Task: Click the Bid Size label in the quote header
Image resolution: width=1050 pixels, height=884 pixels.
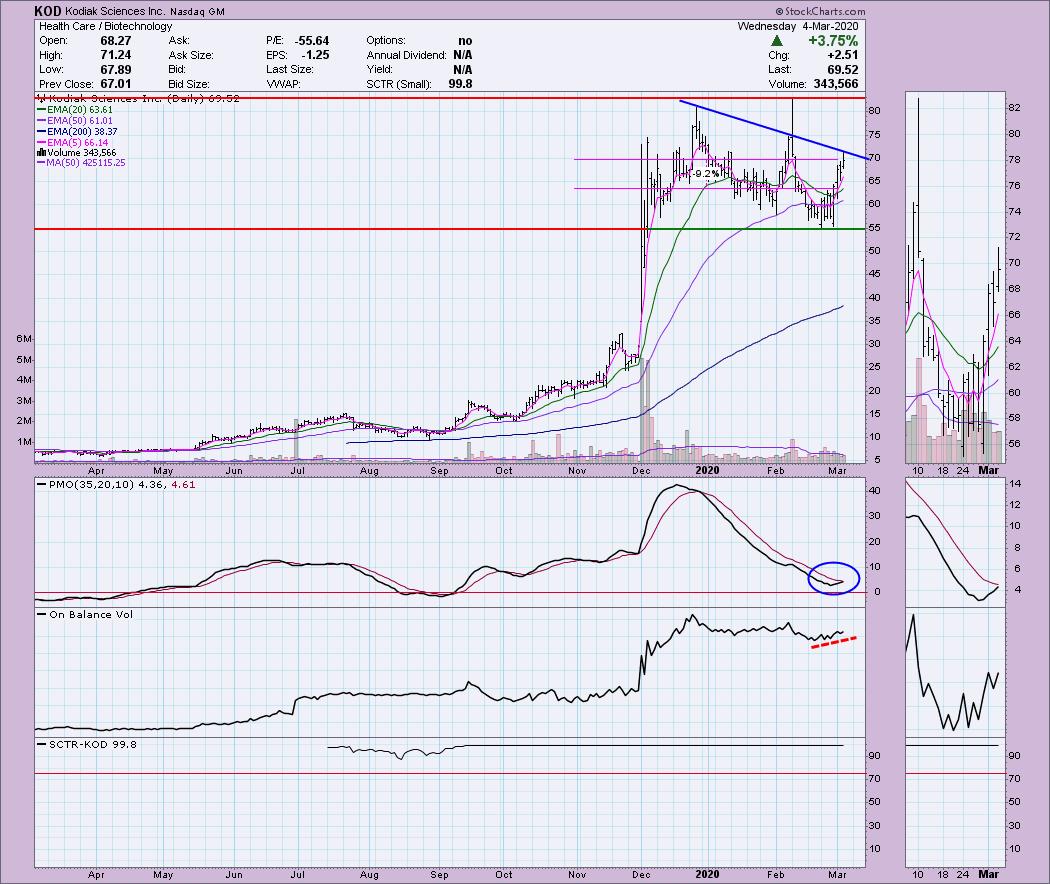Action: click(189, 84)
